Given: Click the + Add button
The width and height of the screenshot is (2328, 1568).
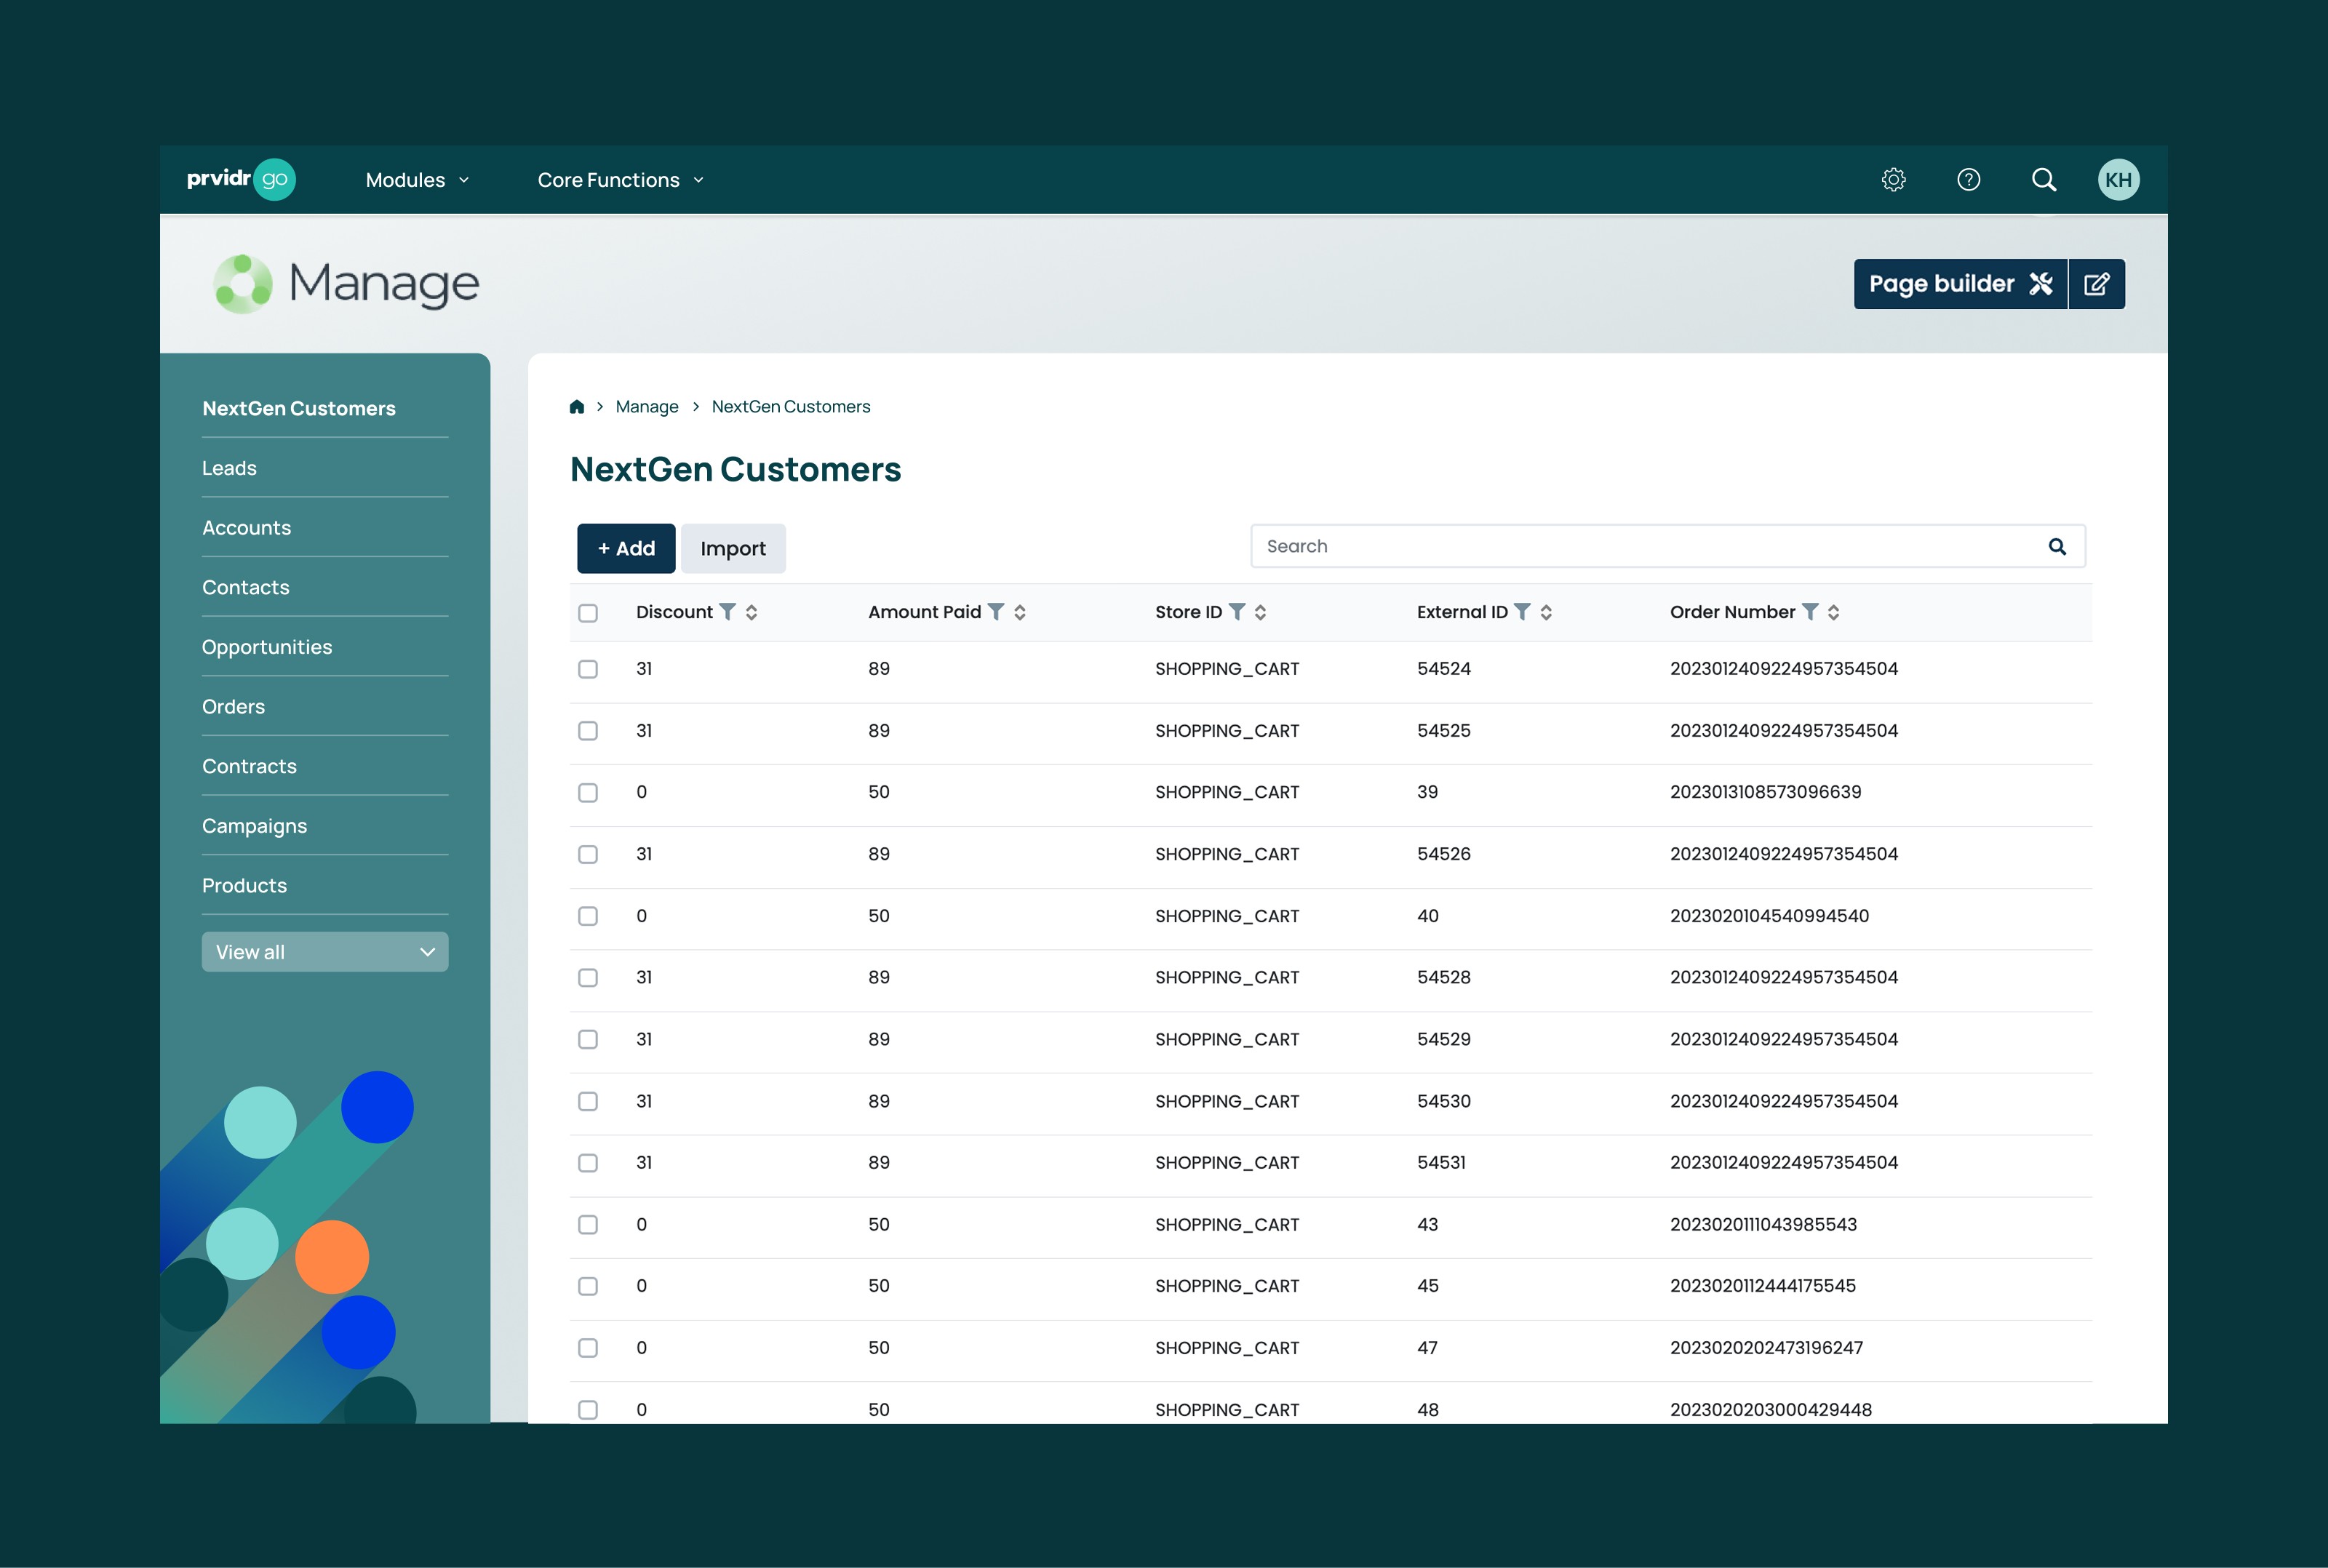Looking at the screenshot, I should (625, 548).
